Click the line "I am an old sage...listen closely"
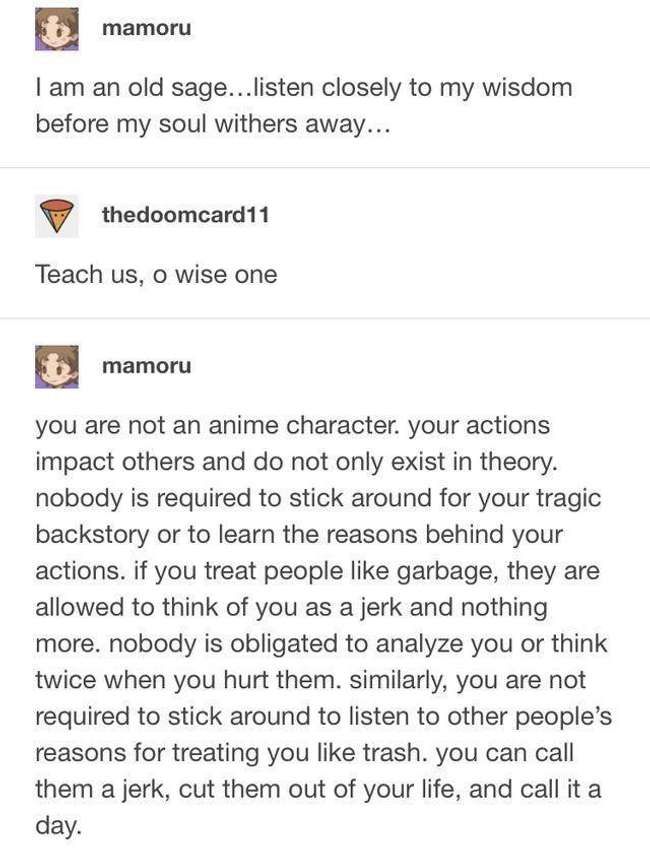Image resolution: width=650 pixels, height=866 pixels. tap(304, 88)
